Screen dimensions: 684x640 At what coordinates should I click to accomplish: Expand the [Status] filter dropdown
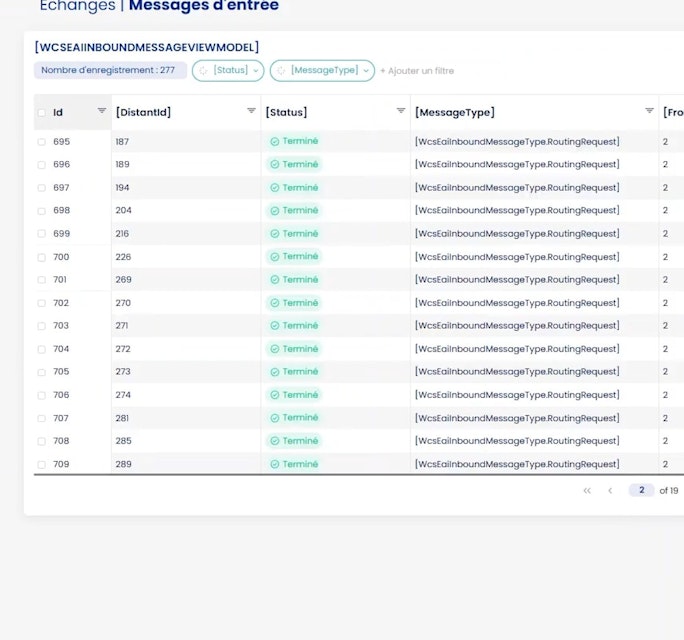point(229,71)
